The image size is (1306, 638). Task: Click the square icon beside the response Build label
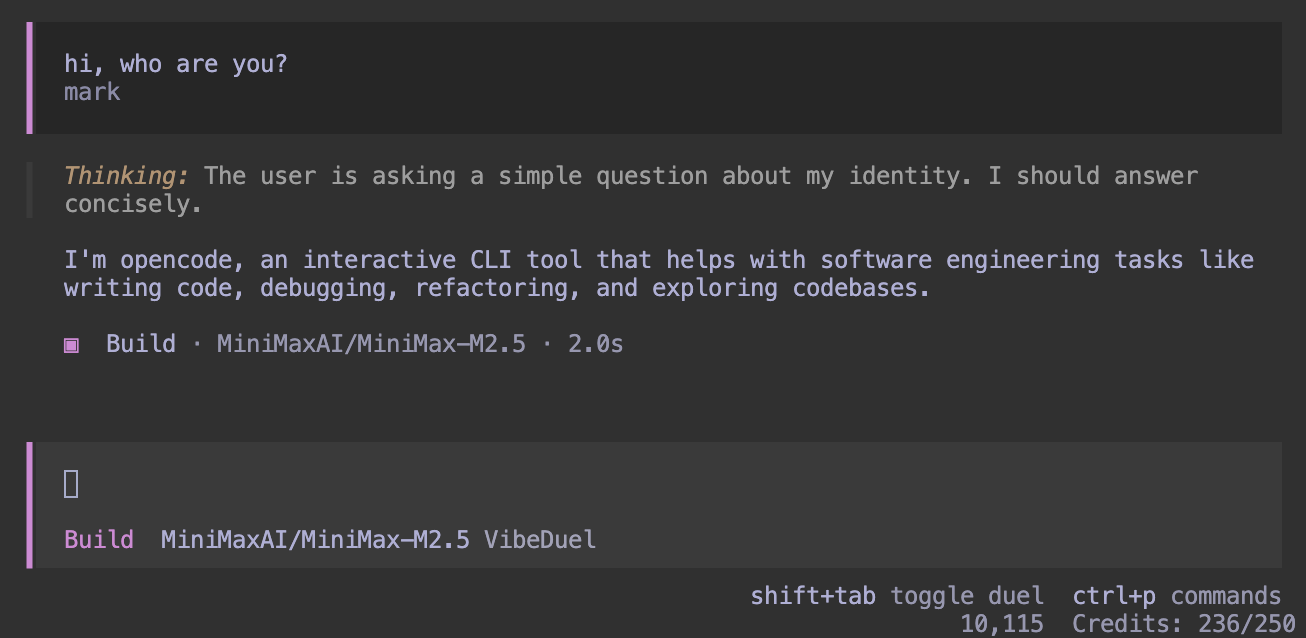pyautogui.click(x=72, y=345)
